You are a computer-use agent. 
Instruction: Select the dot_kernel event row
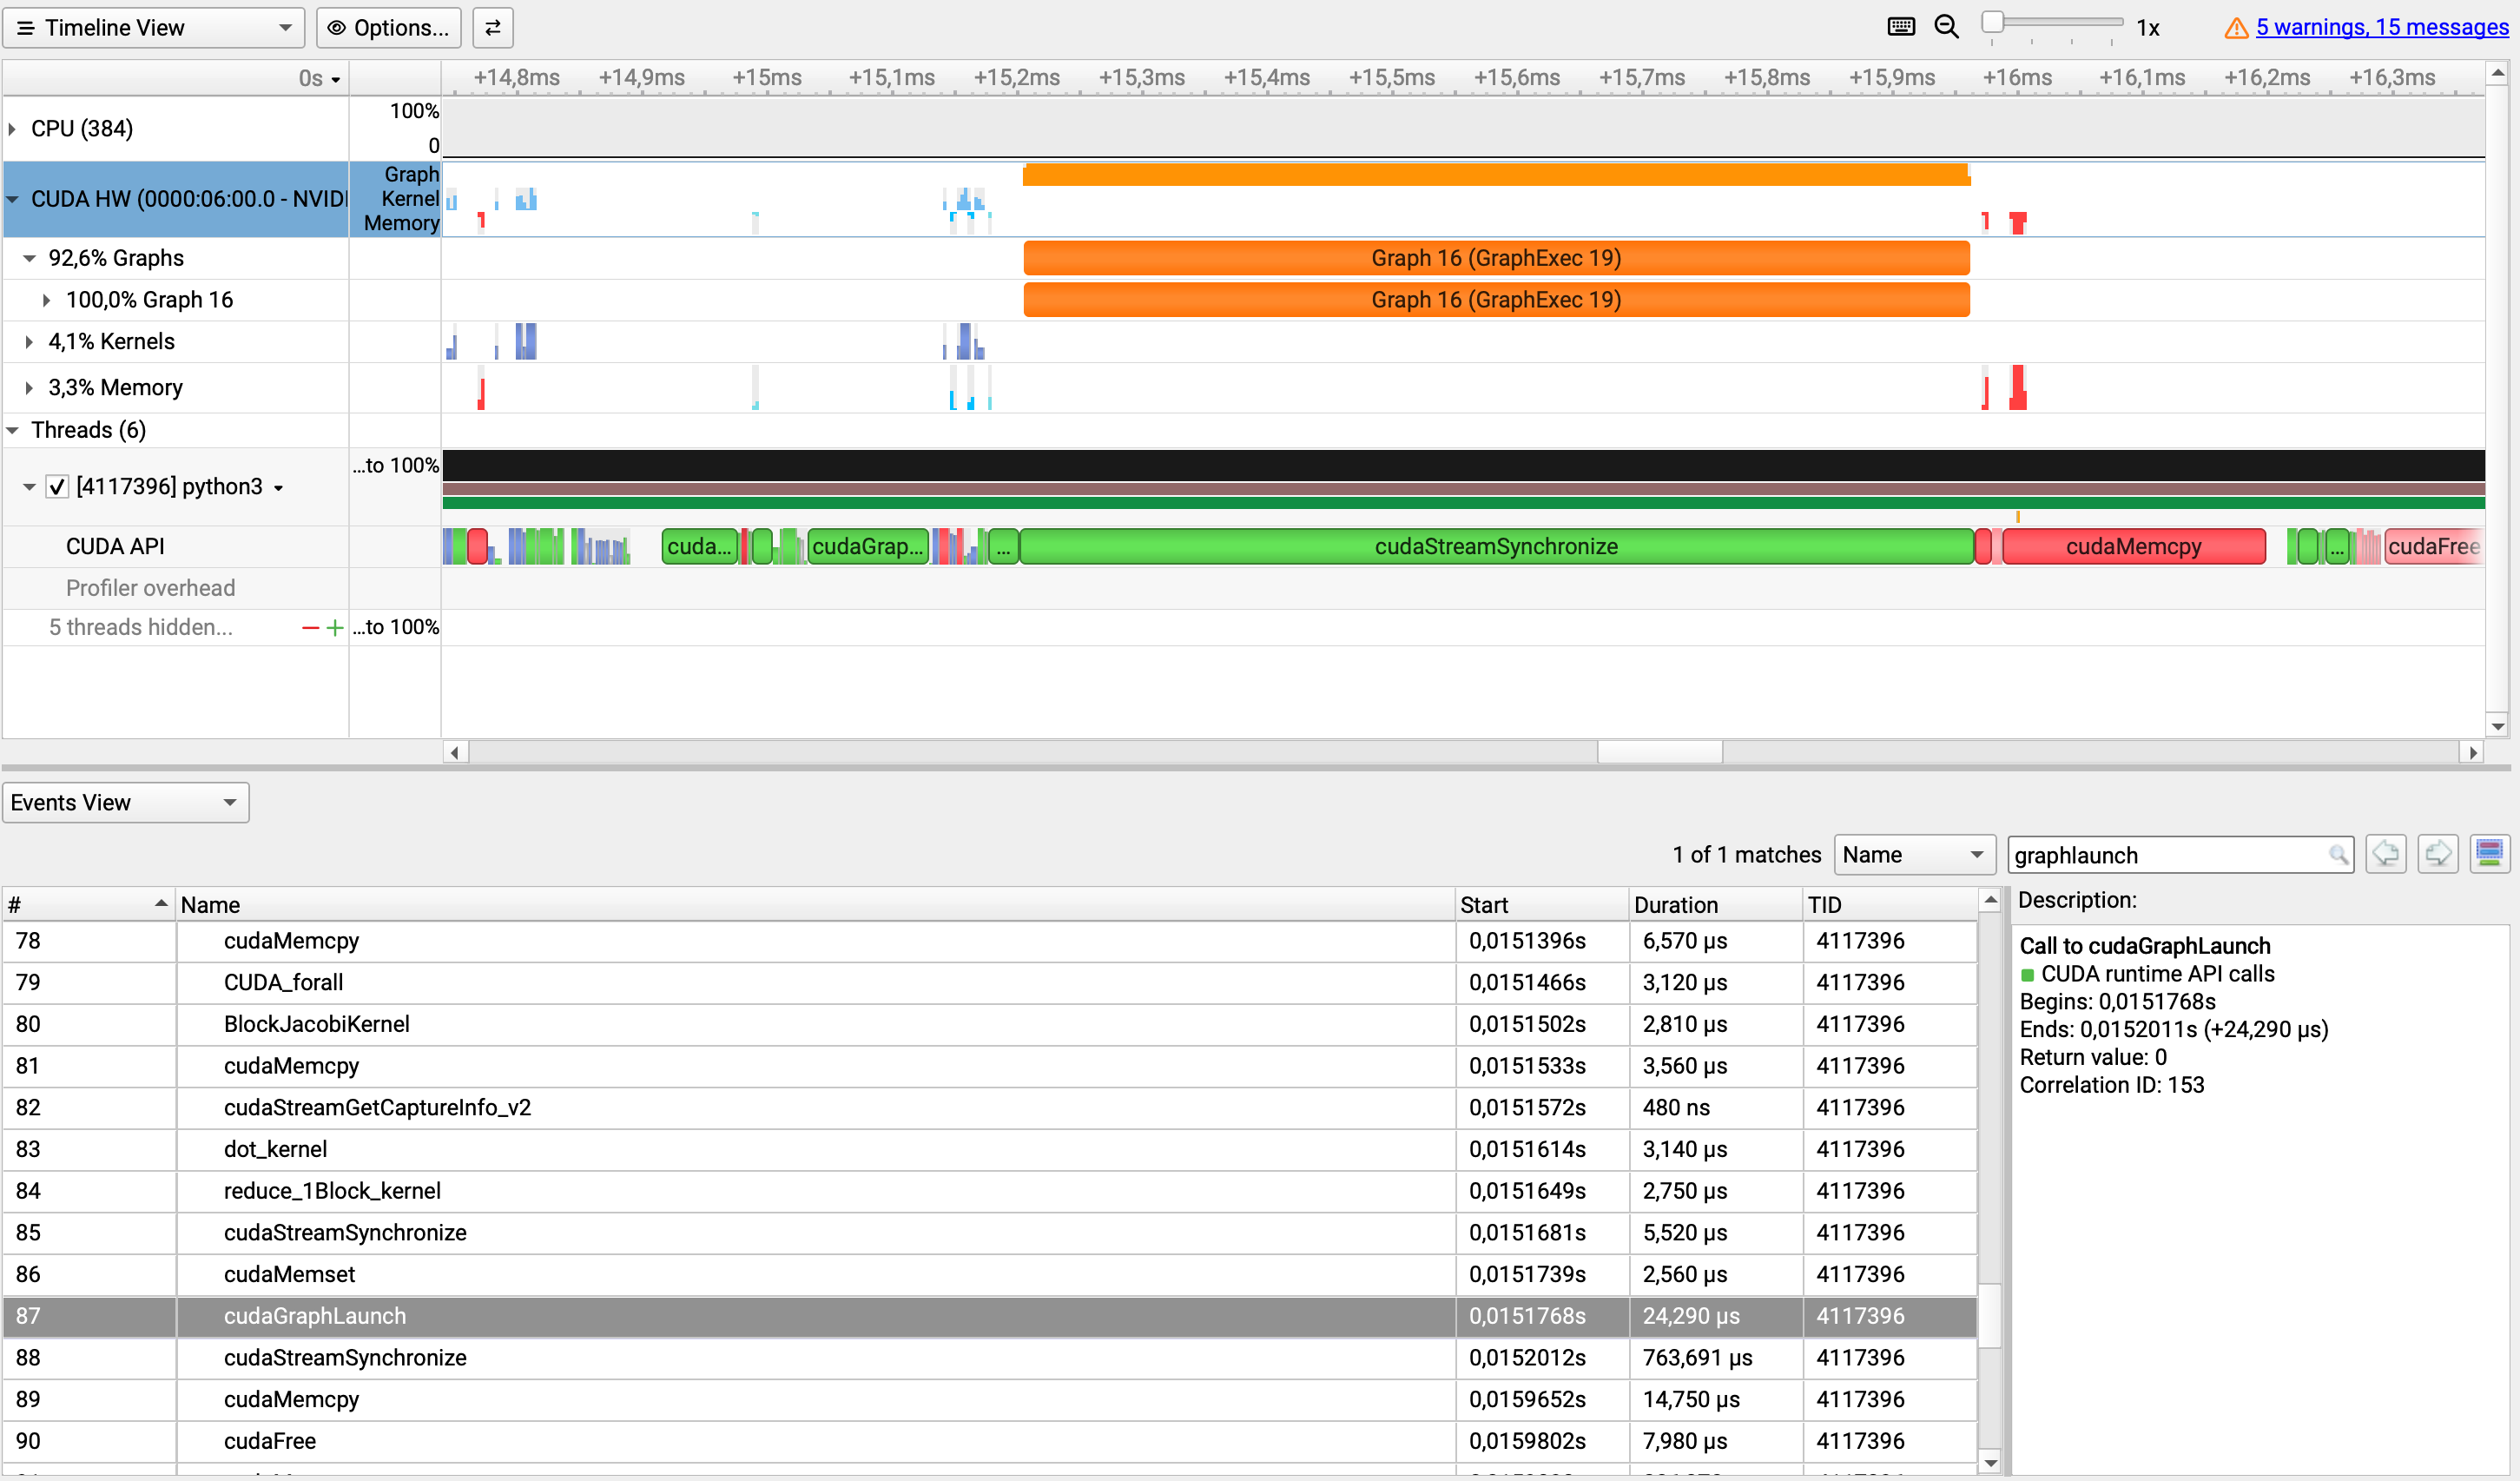(989, 1149)
